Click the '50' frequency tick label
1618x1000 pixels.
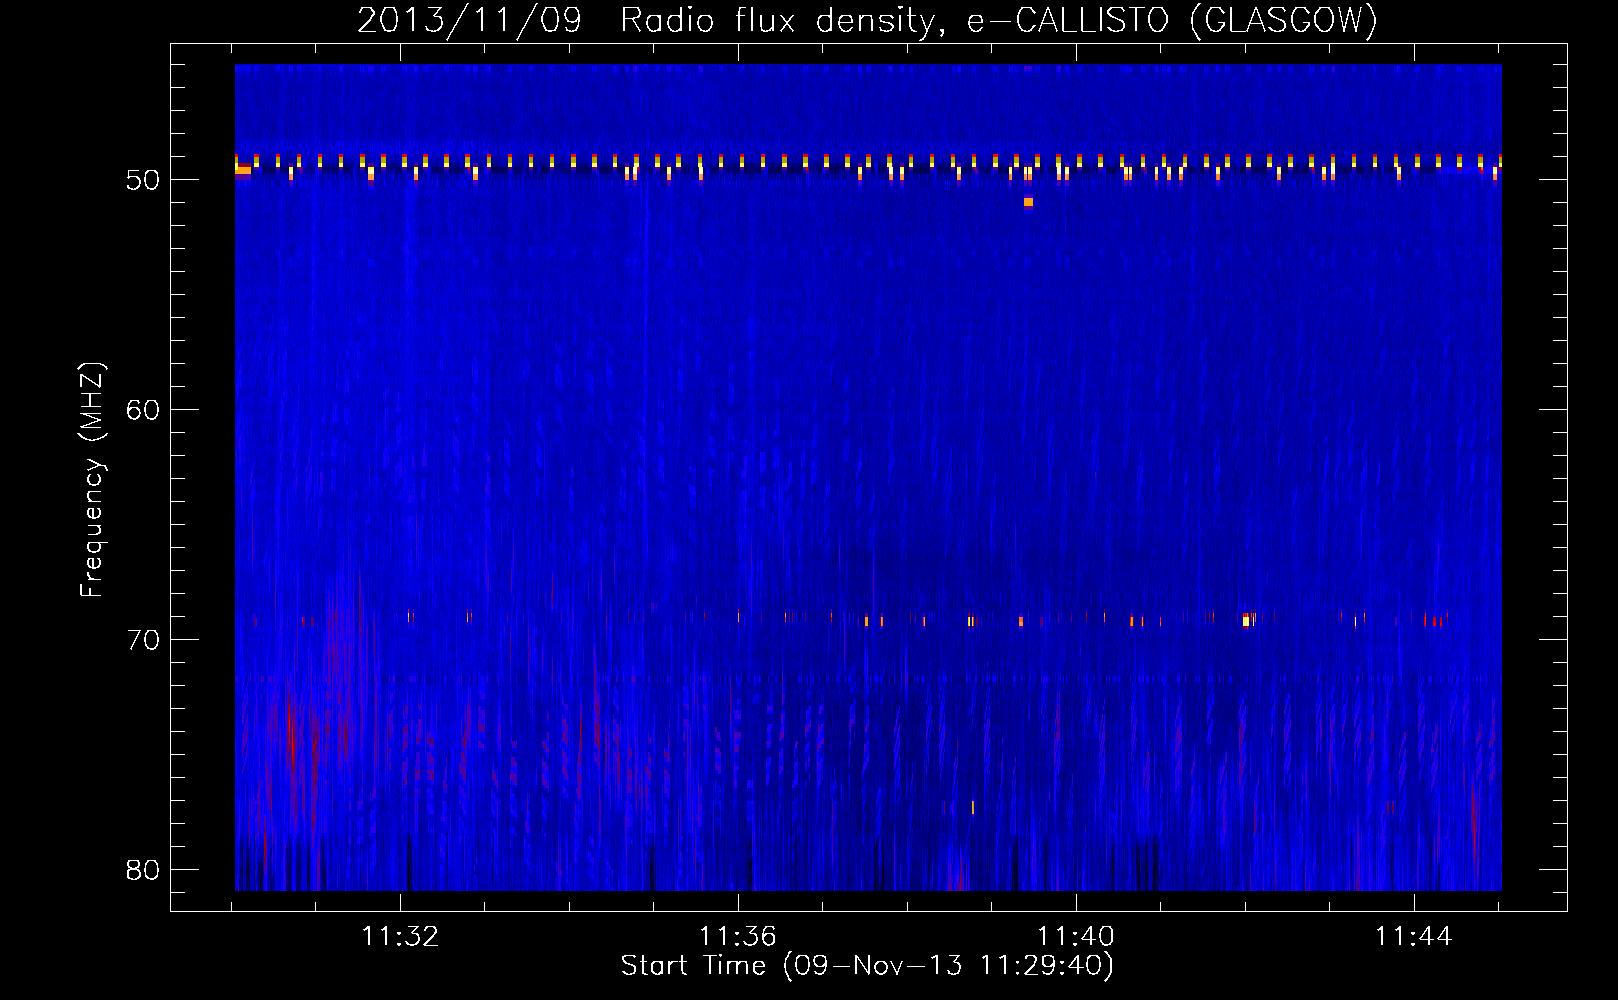tap(143, 180)
